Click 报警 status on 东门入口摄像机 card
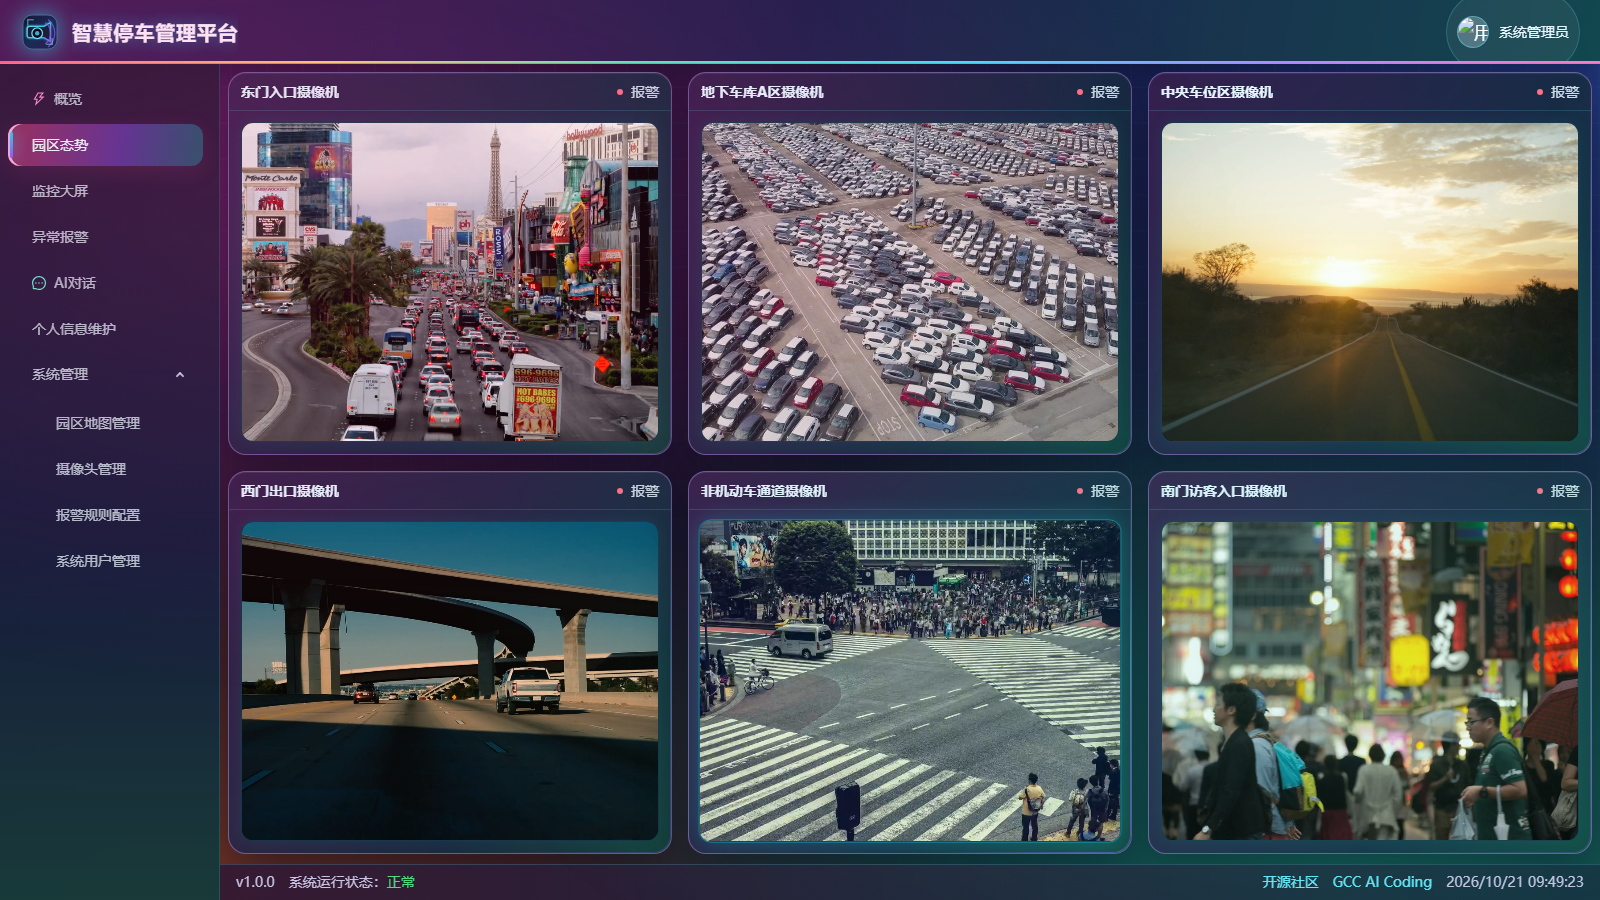 [x=638, y=92]
